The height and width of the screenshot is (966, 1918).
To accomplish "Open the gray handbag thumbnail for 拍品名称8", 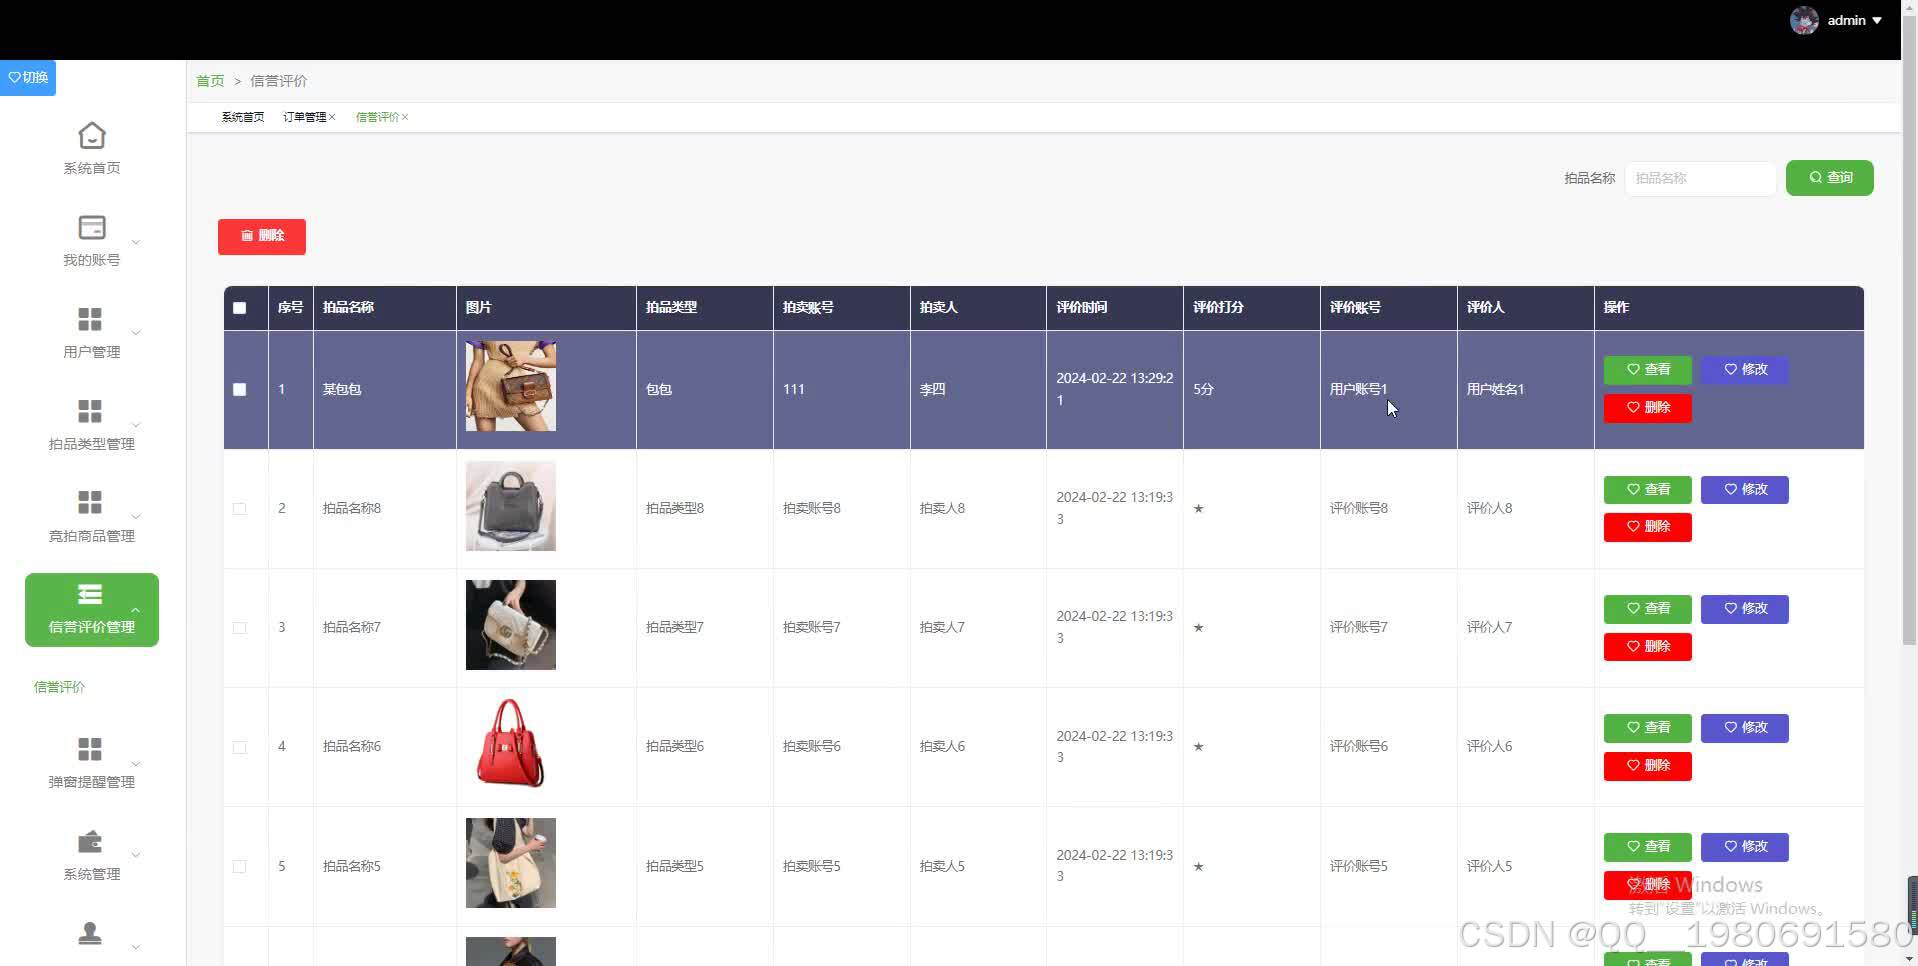I will 510,506.
